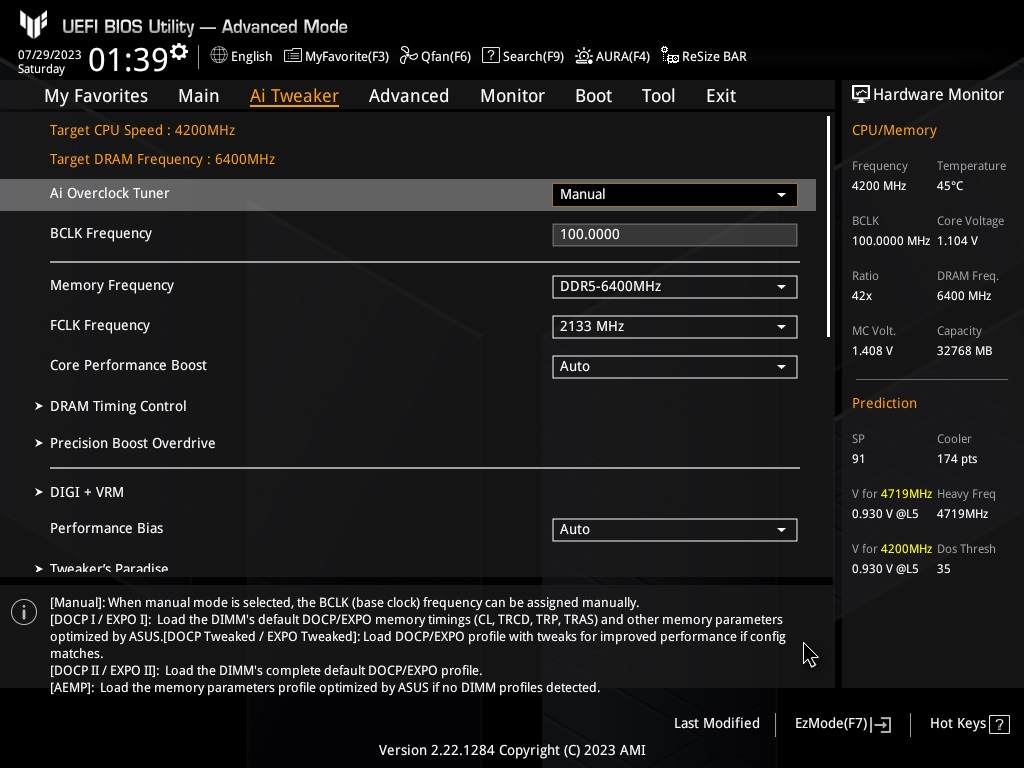This screenshot has width=1024, height=768.
Task: Switch to the Monitor tab
Action: (512, 95)
